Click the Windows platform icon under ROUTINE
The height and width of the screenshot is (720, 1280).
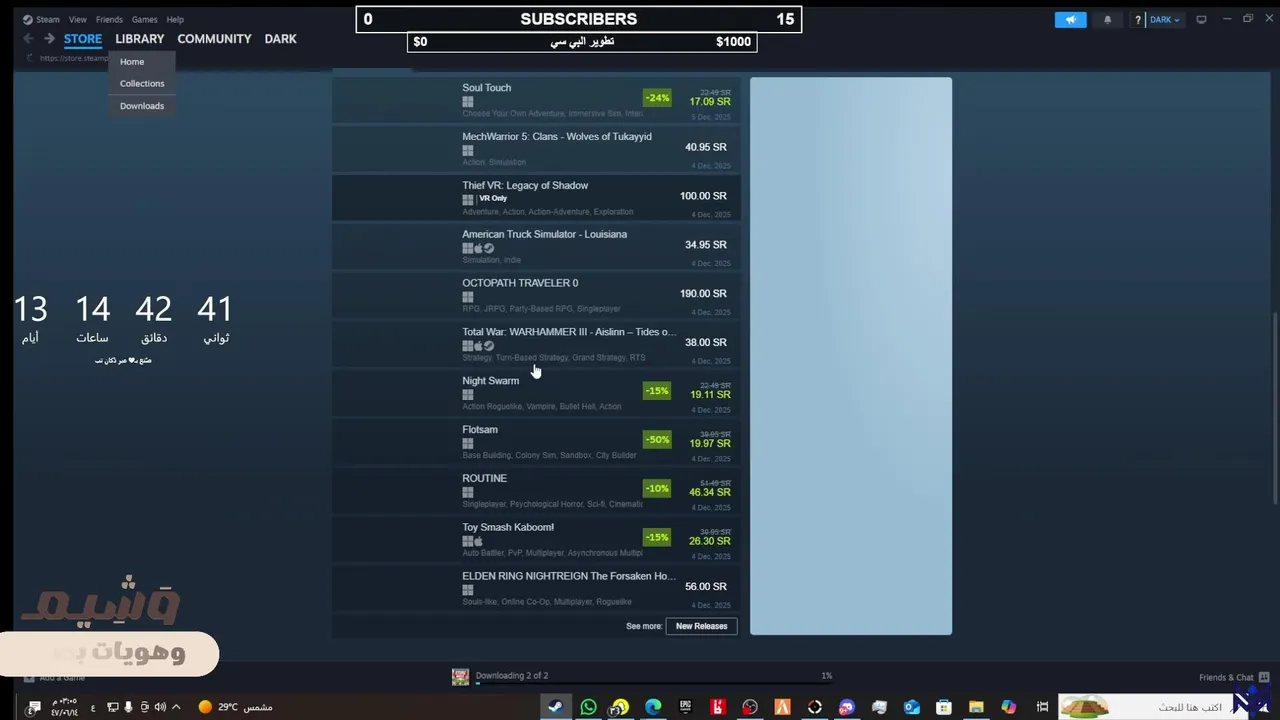pos(467,493)
